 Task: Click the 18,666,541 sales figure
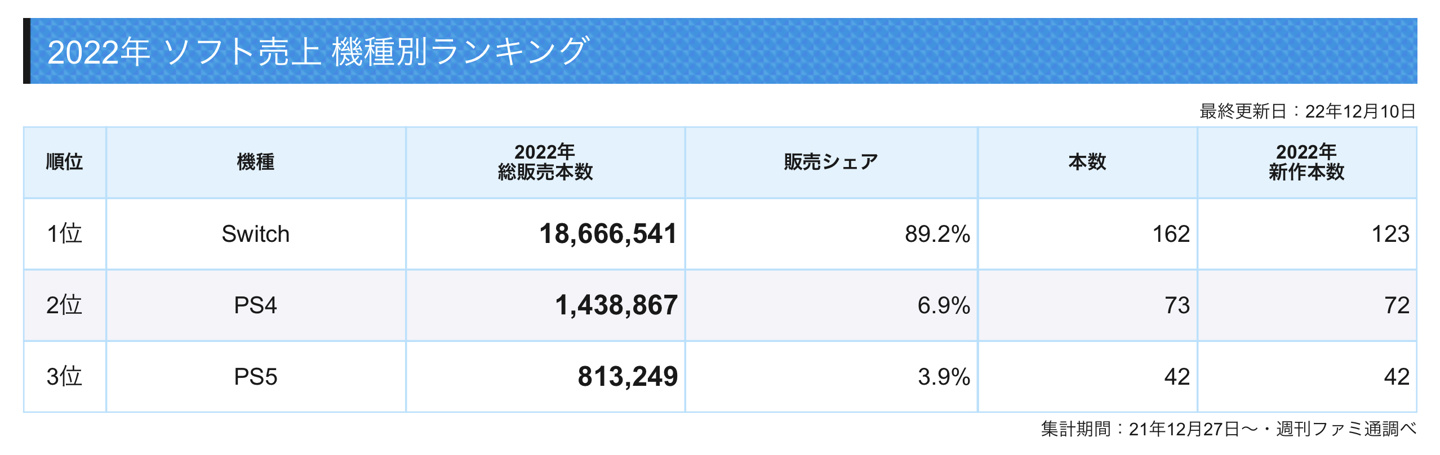tap(608, 234)
